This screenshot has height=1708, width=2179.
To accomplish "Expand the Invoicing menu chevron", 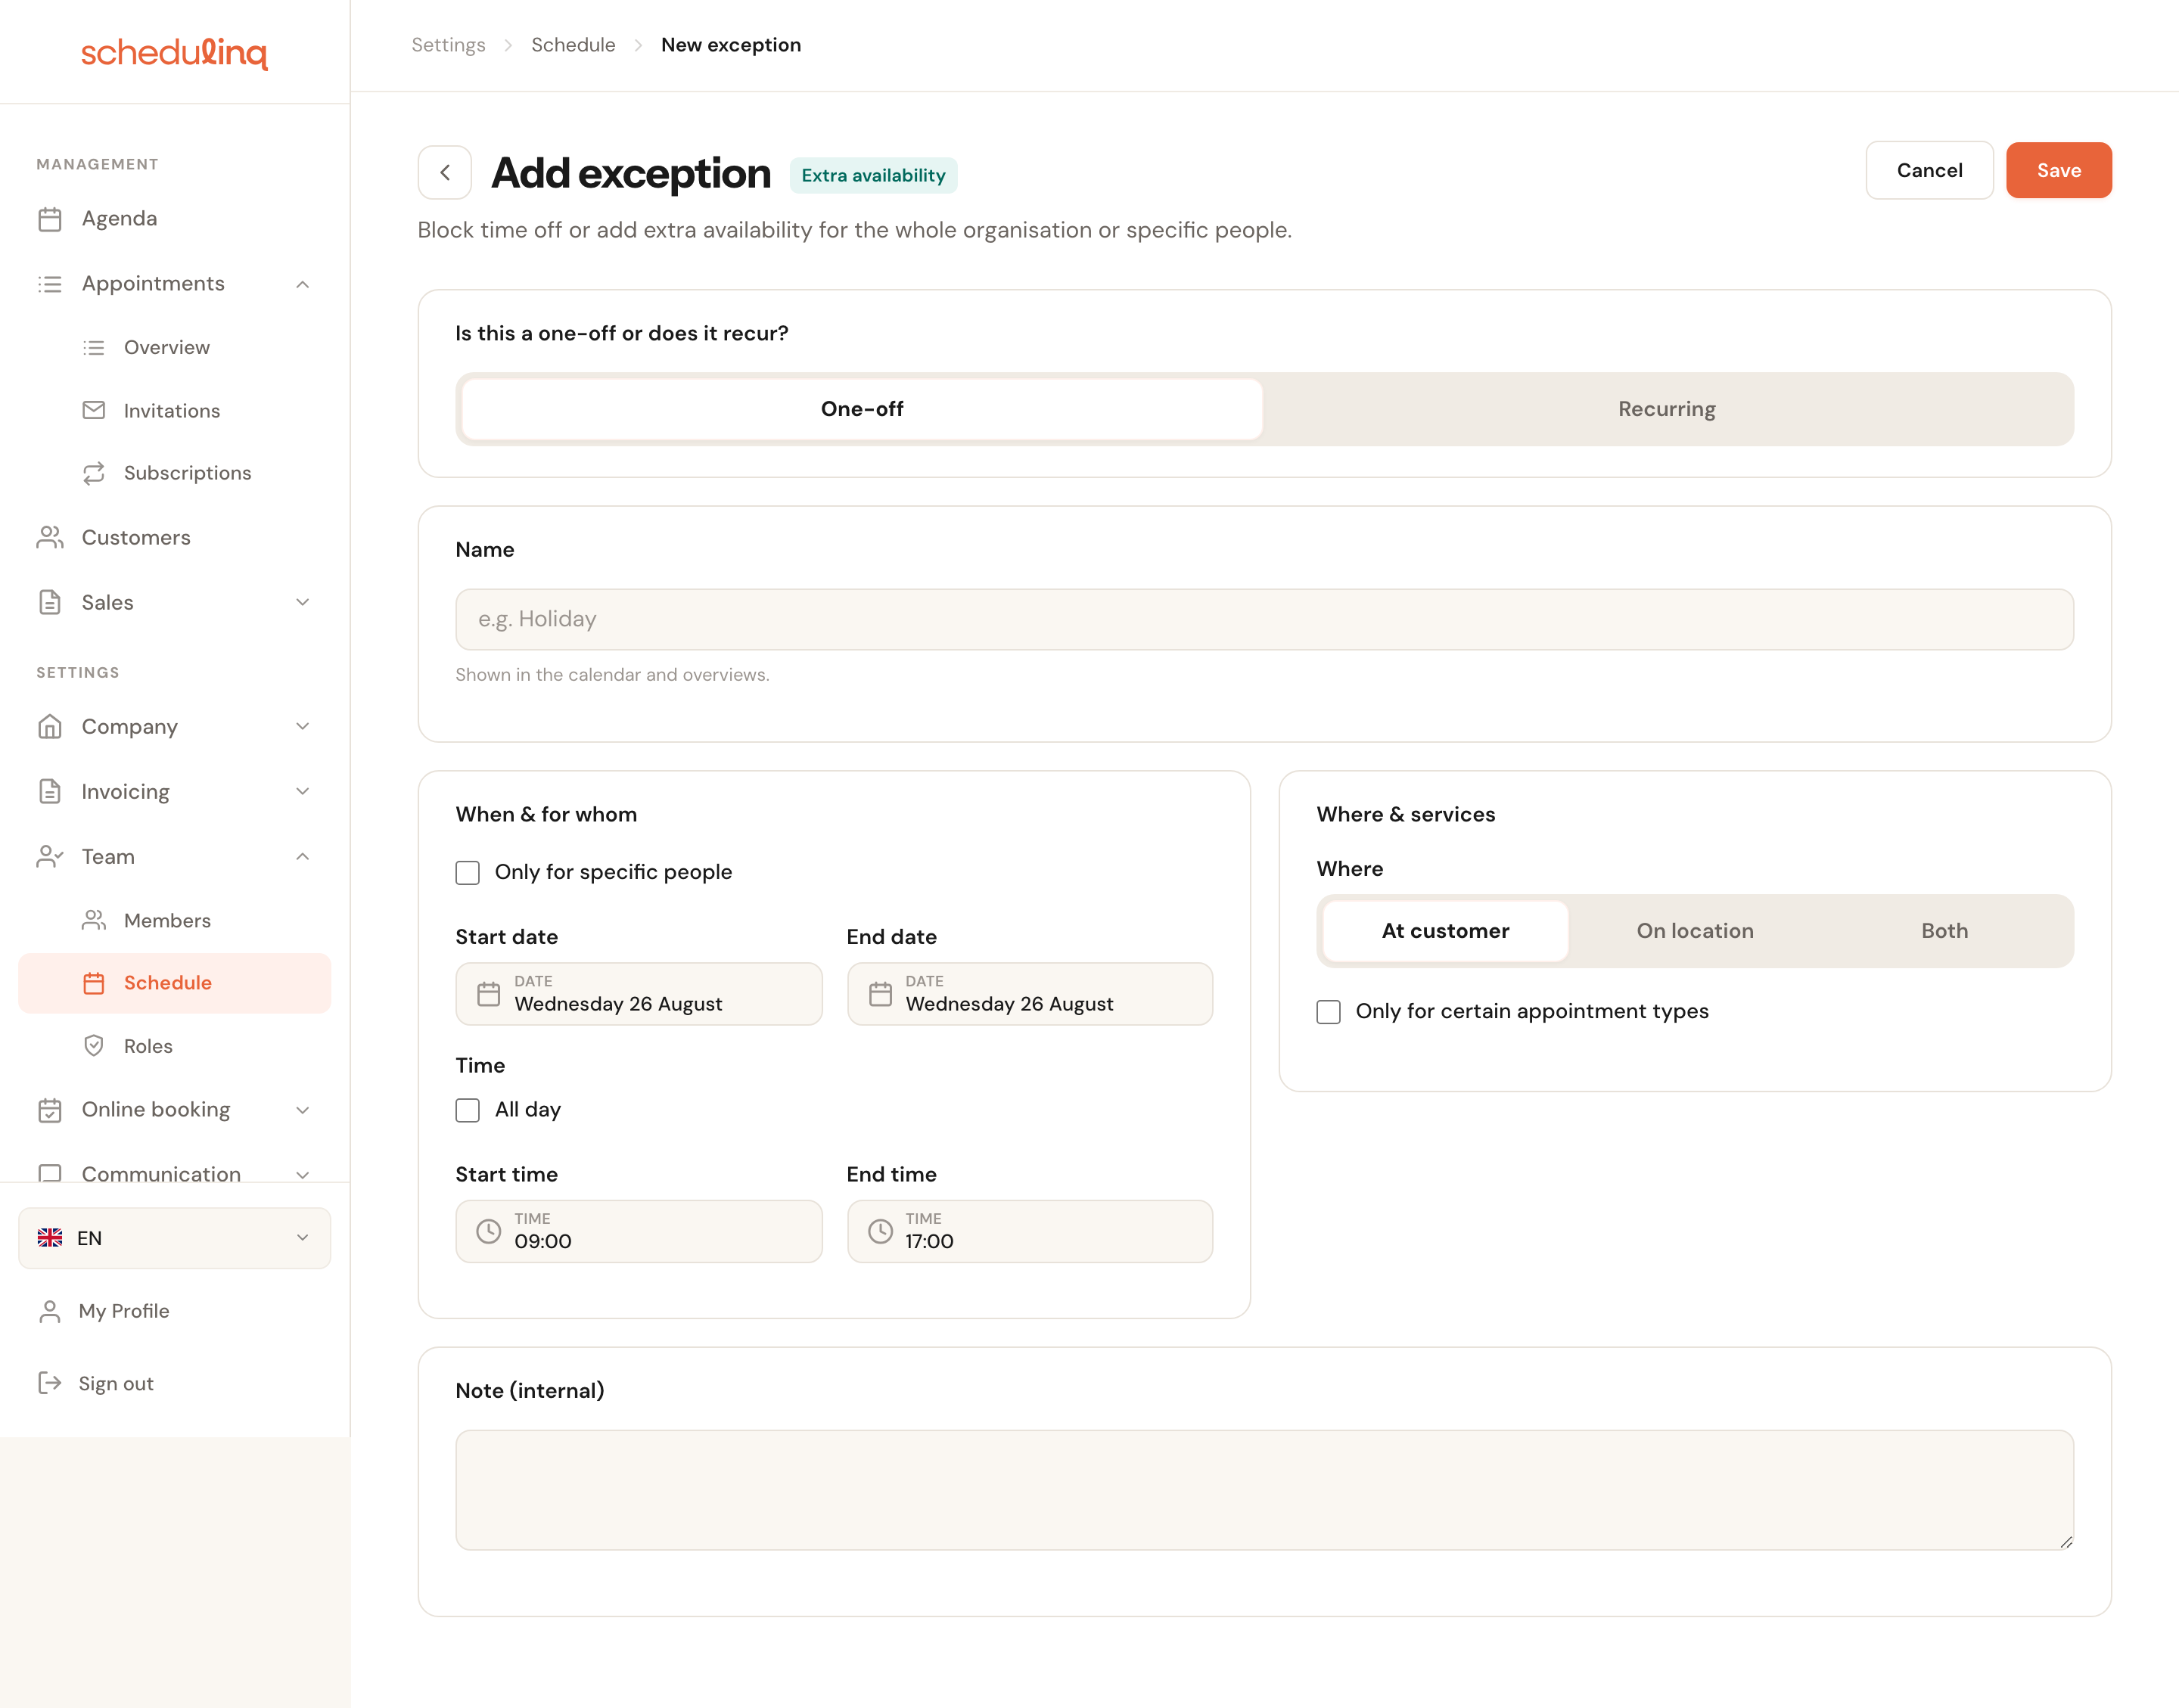I will click(x=303, y=792).
